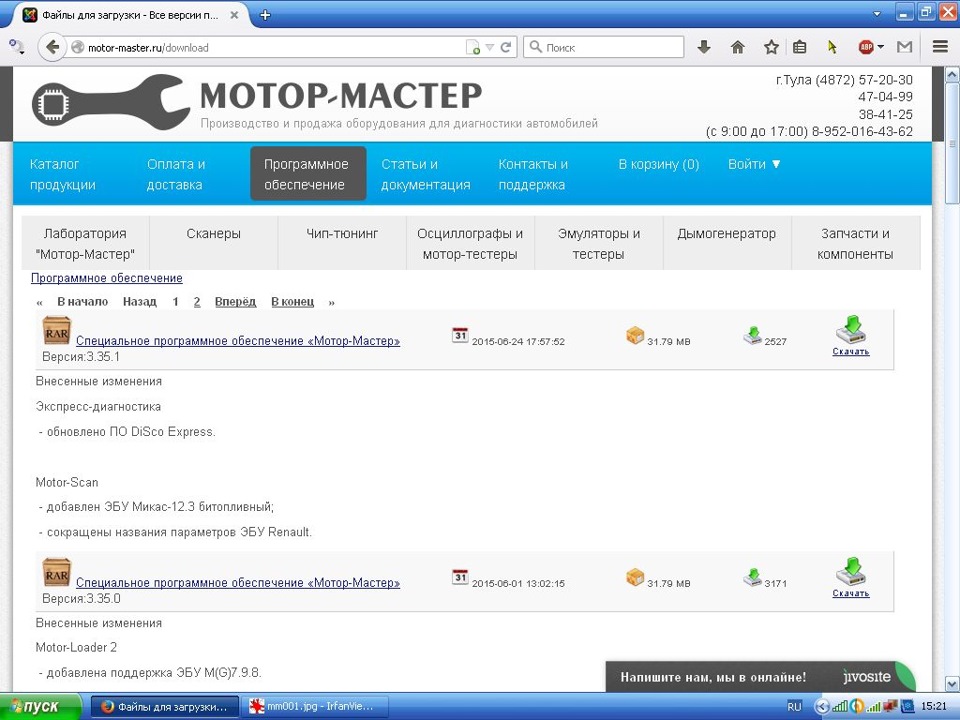960x720 pixels.
Task: Open the list all tabs dropdown arrow
Action: point(877,13)
